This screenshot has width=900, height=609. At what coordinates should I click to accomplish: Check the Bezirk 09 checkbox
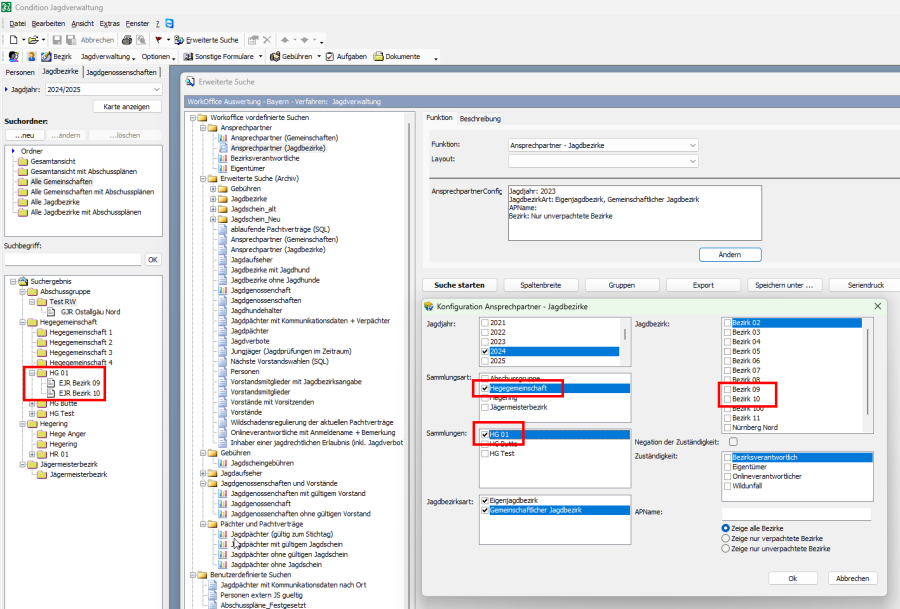727,388
